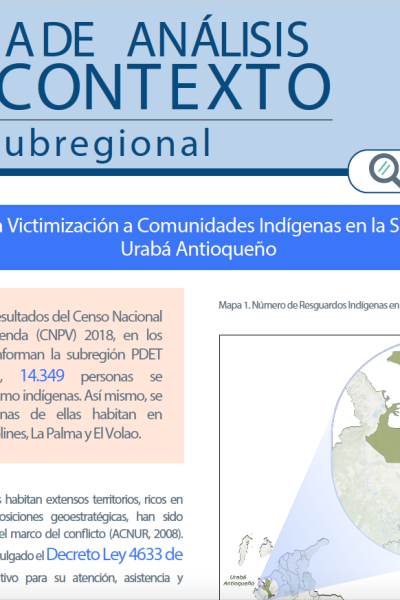The image size is (400, 600).
Task: Click 'Urabá Antioqueño' in the blue banner
Action: (x=198, y=249)
